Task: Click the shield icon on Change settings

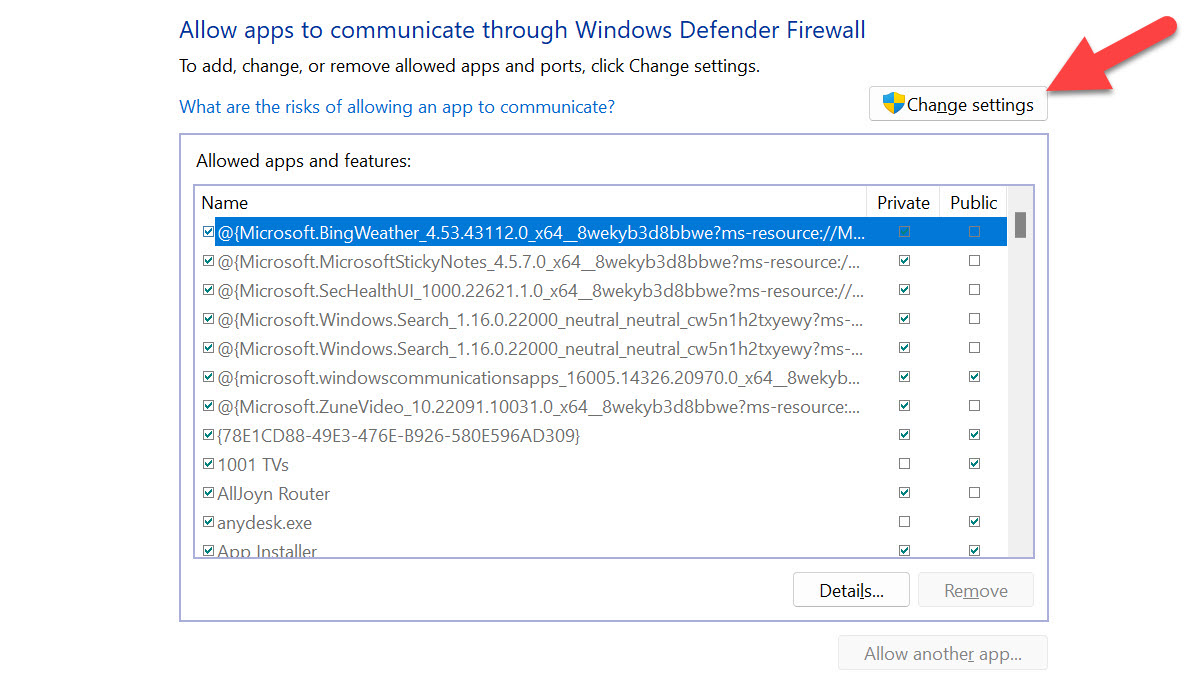Action: coord(893,104)
